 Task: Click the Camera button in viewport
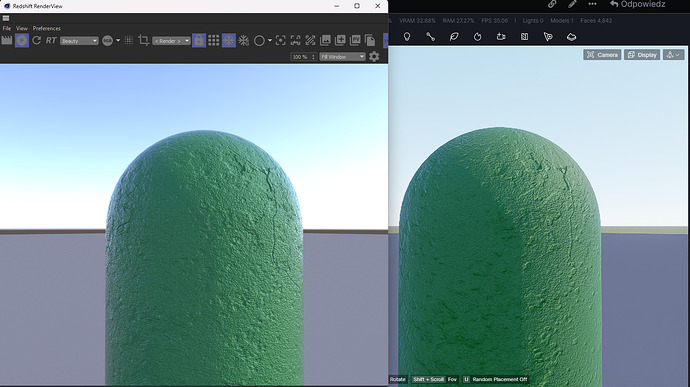(602, 55)
